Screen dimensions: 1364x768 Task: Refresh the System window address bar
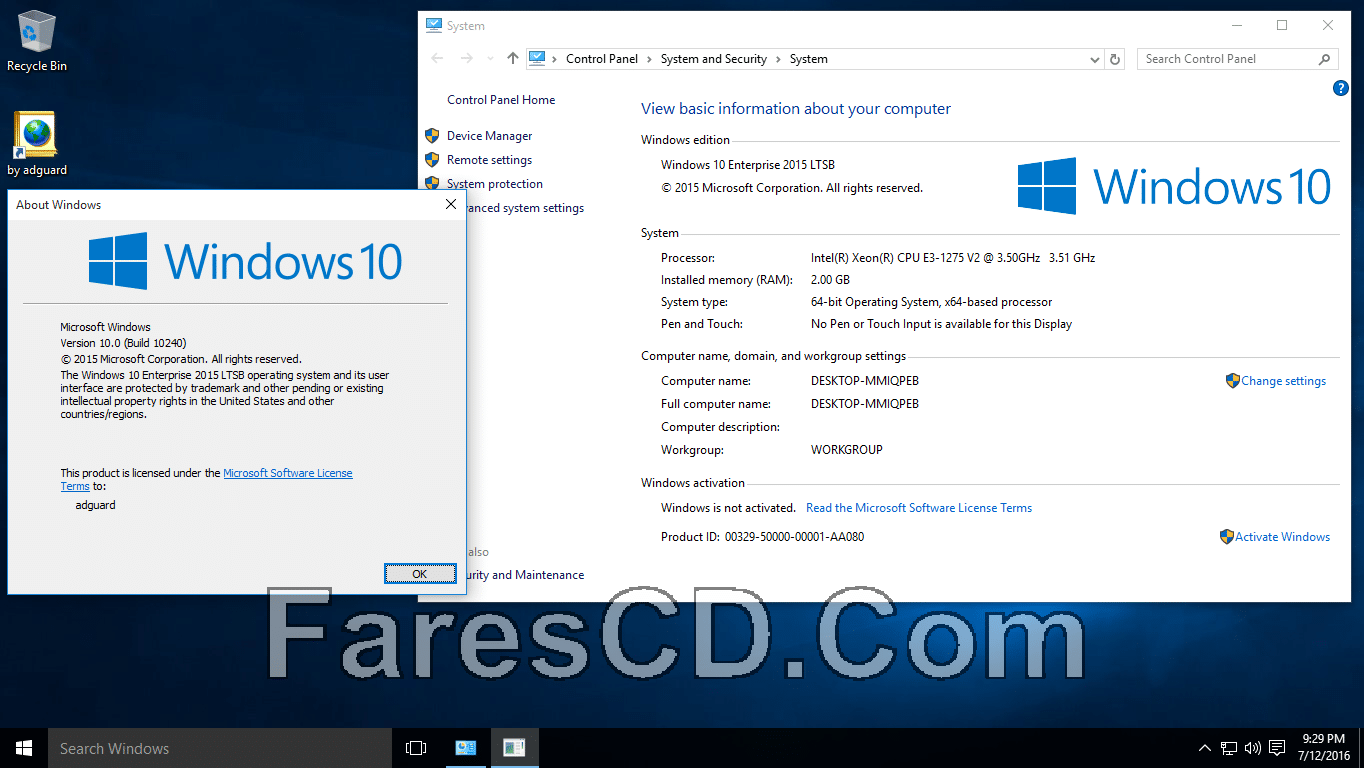point(1115,59)
